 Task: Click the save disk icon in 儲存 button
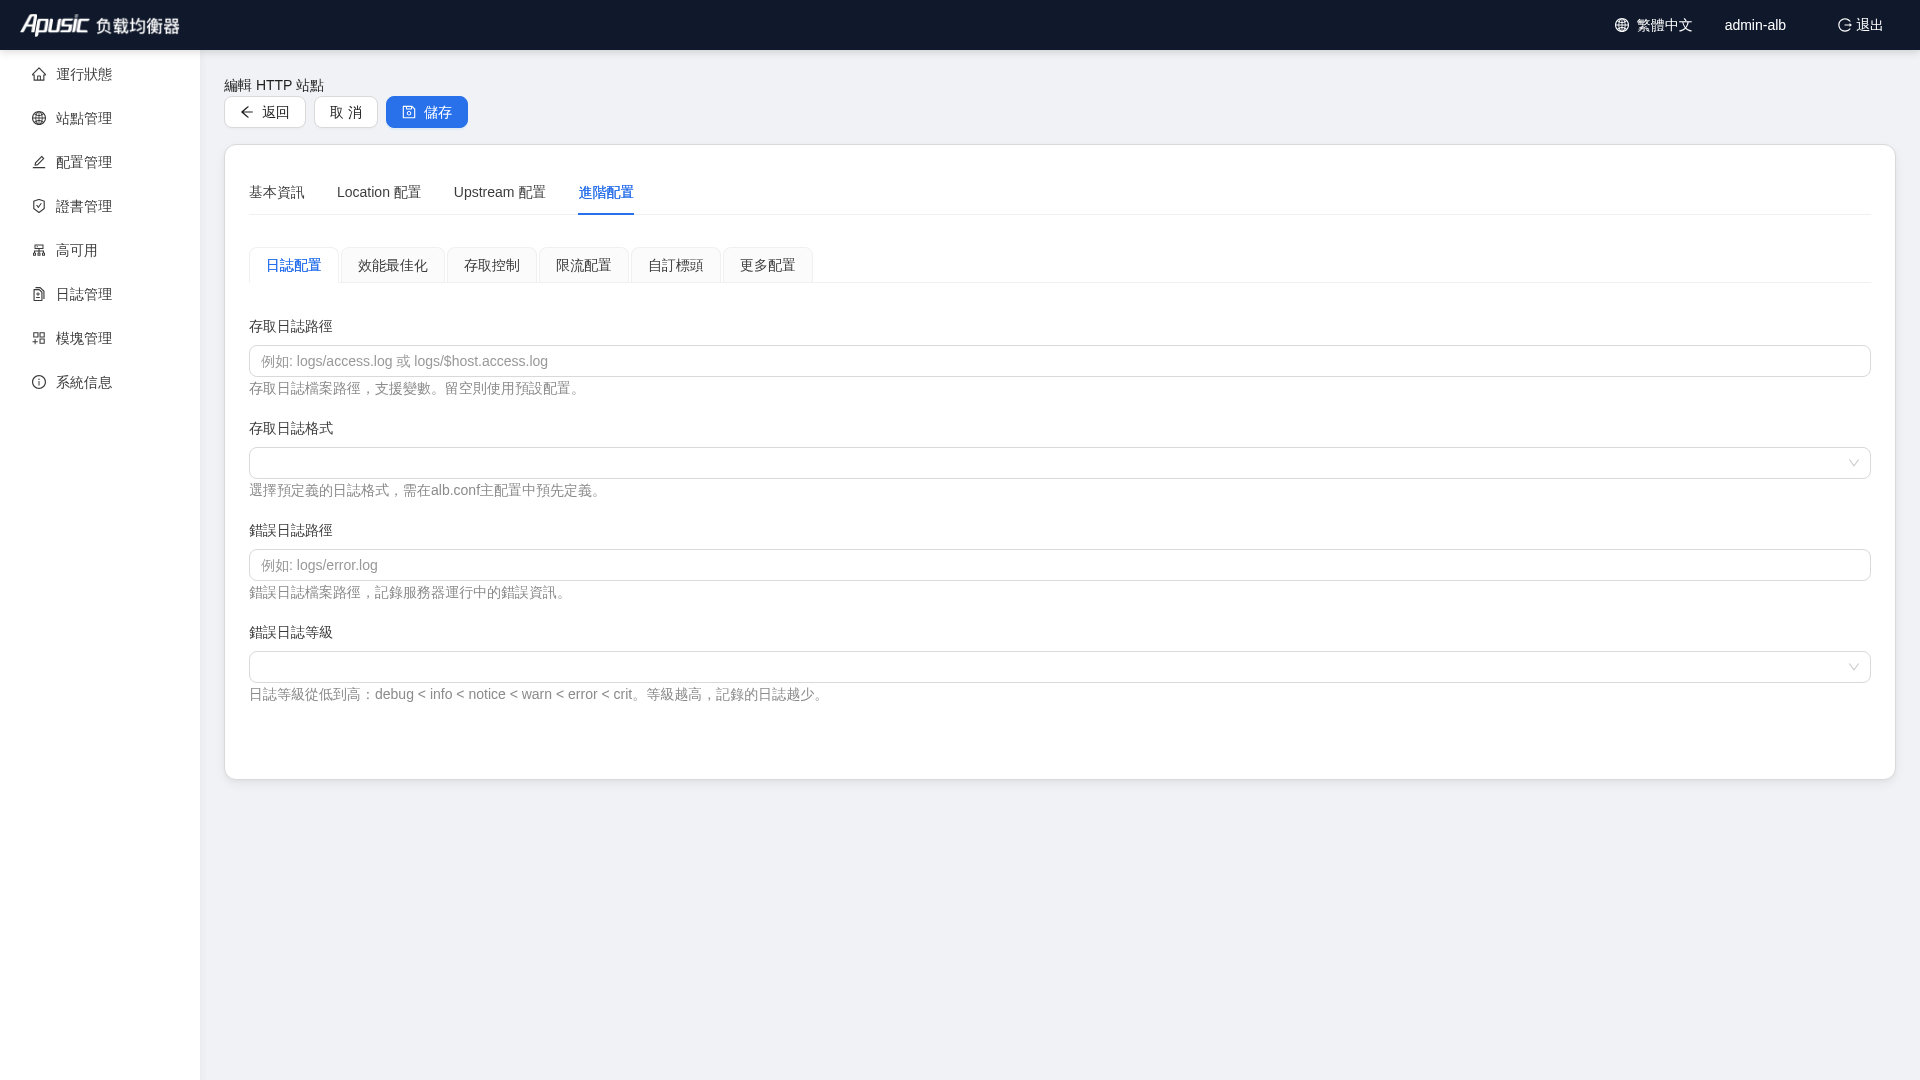(409, 112)
